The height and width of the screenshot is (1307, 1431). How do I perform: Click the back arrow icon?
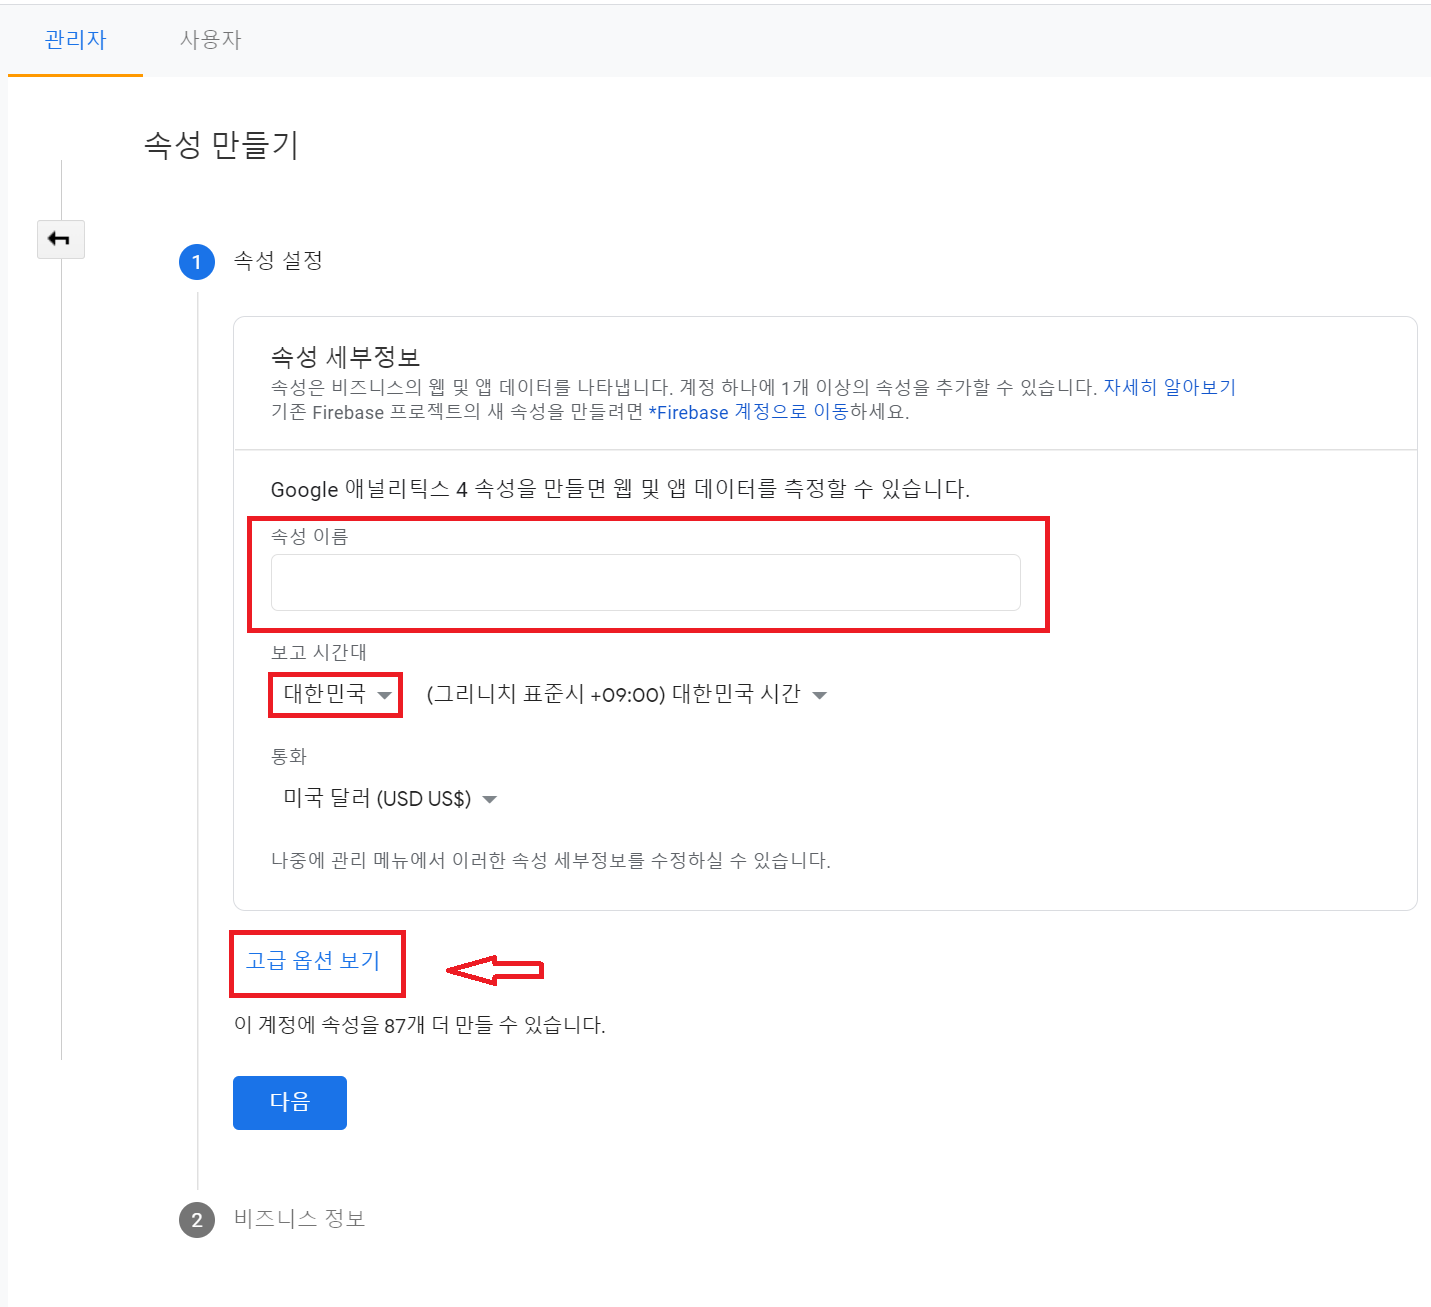[x=60, y=239]
